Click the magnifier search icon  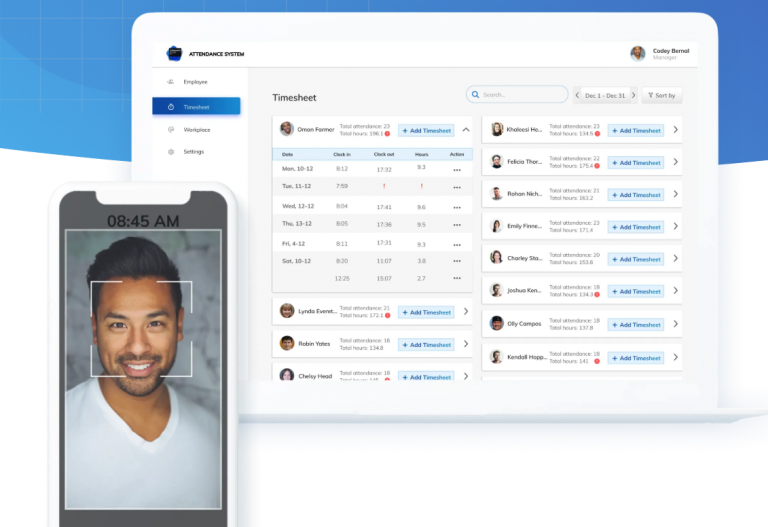(x=475, y=95)
